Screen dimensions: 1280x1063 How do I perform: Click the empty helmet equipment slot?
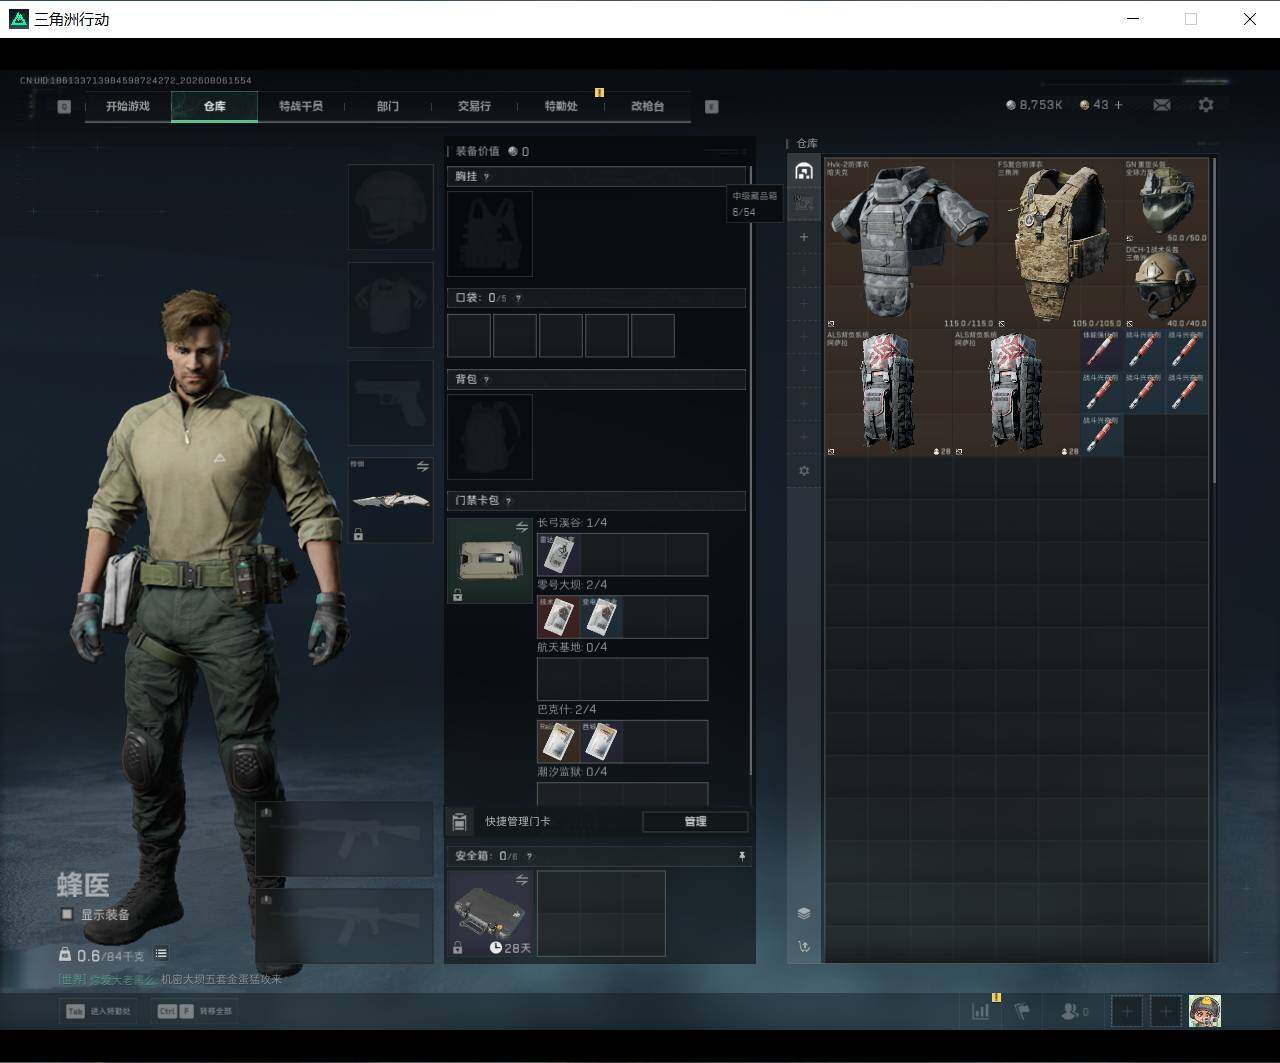click(x=390, y=207)
